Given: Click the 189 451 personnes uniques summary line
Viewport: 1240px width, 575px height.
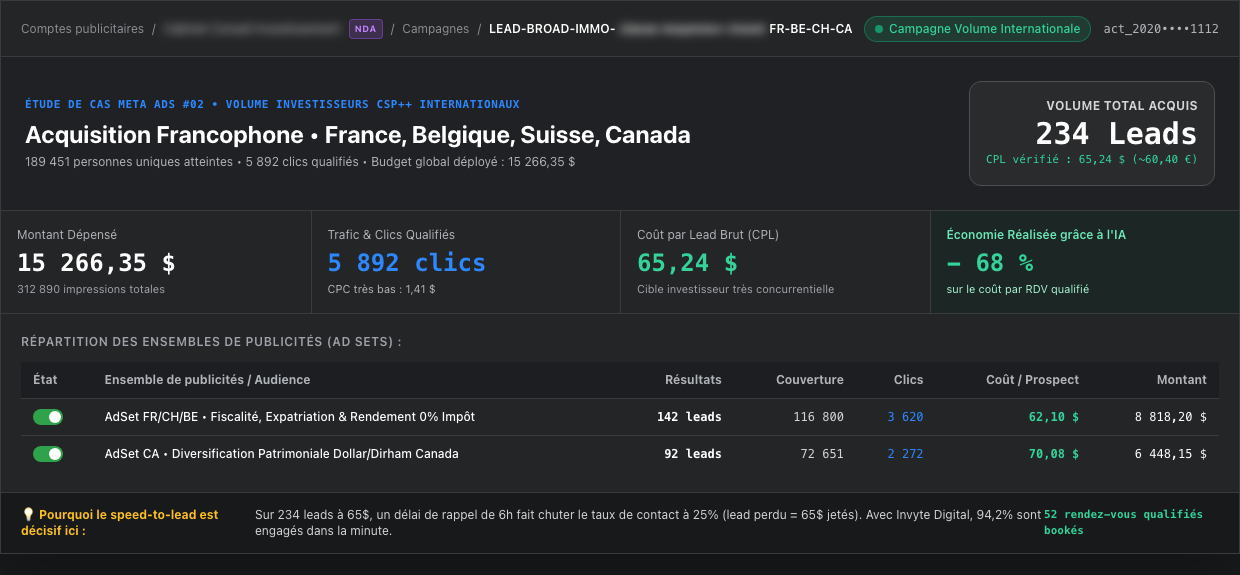Looking at the screenshot, I should click(x=300, y=161).
